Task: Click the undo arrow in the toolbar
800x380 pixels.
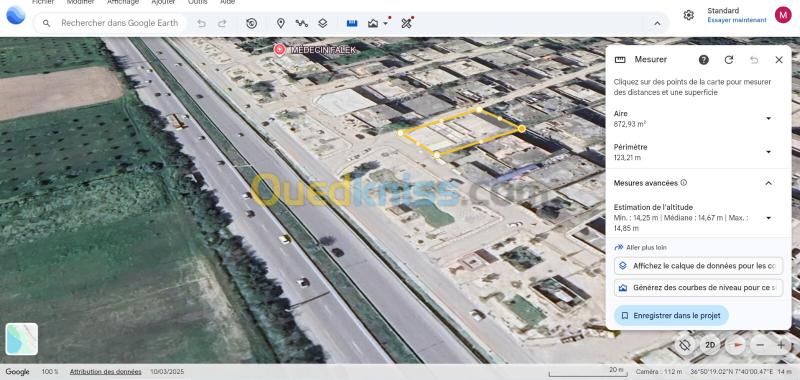Action: pyautogui.click(x=202, y=23)
